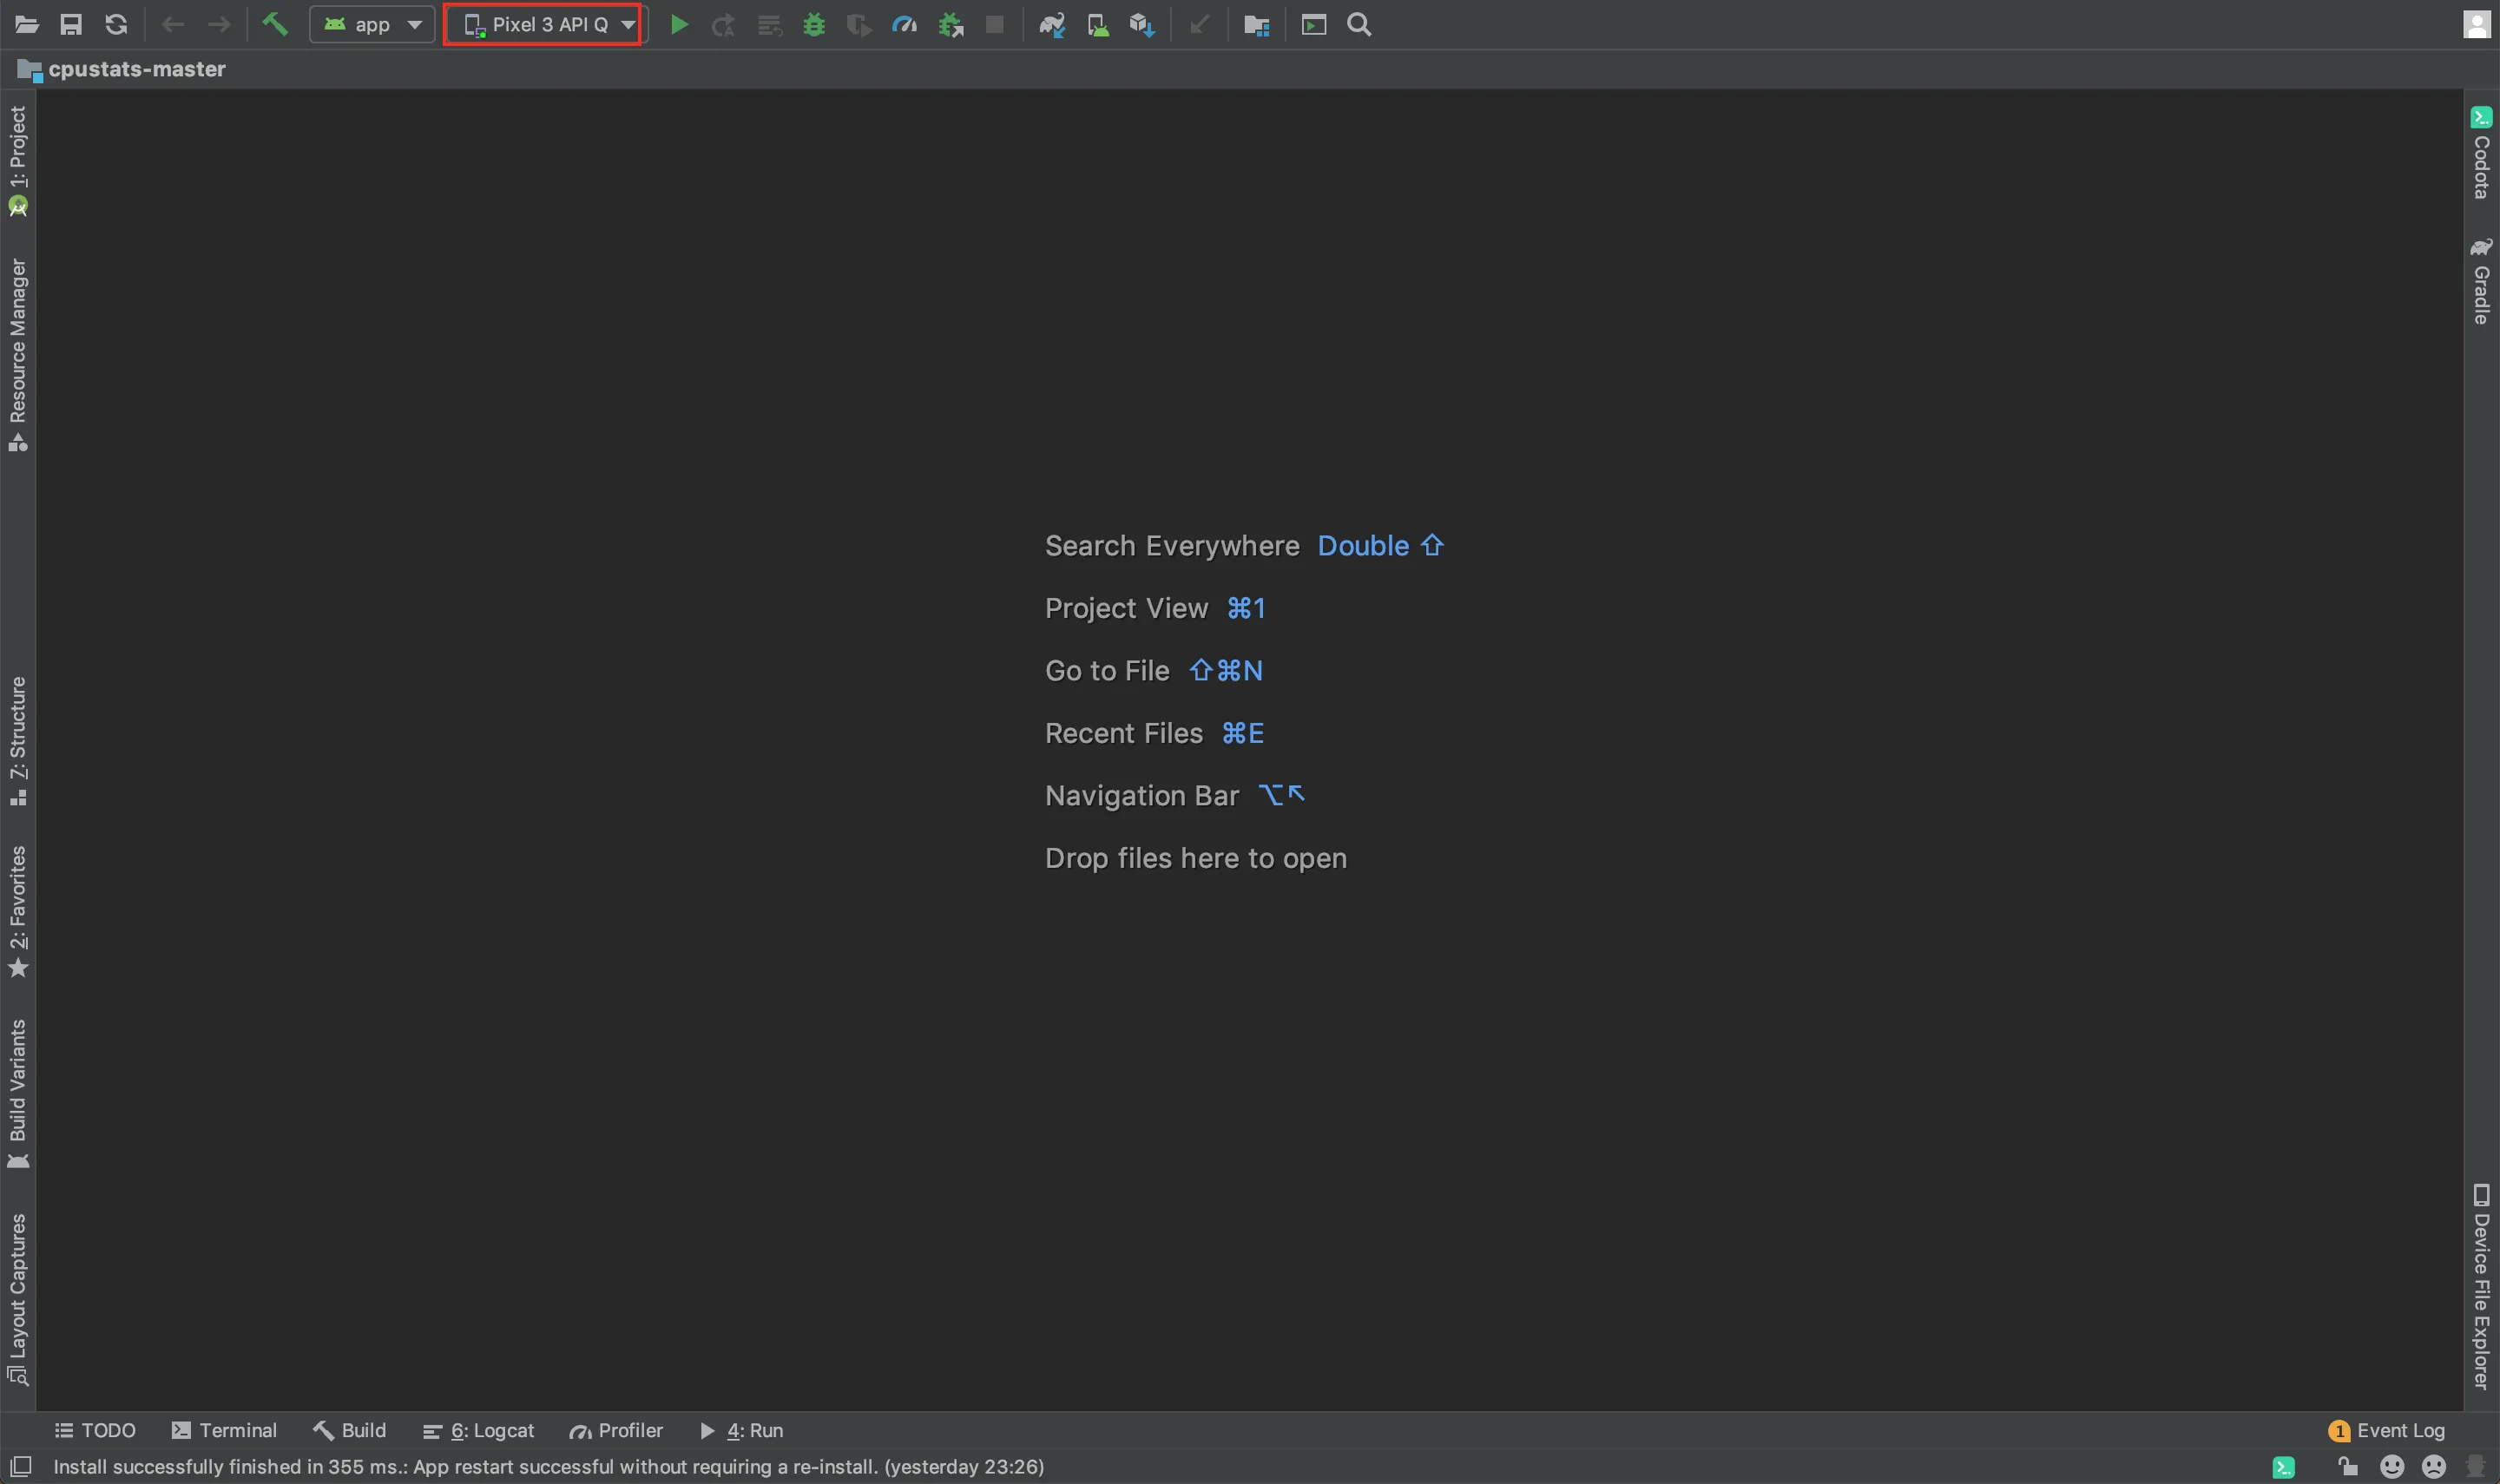Image resolution: width=2500 pixels, height=1484 pixels.
Task: Sync project with Gradle files elephant icon
Action: 1051,25
